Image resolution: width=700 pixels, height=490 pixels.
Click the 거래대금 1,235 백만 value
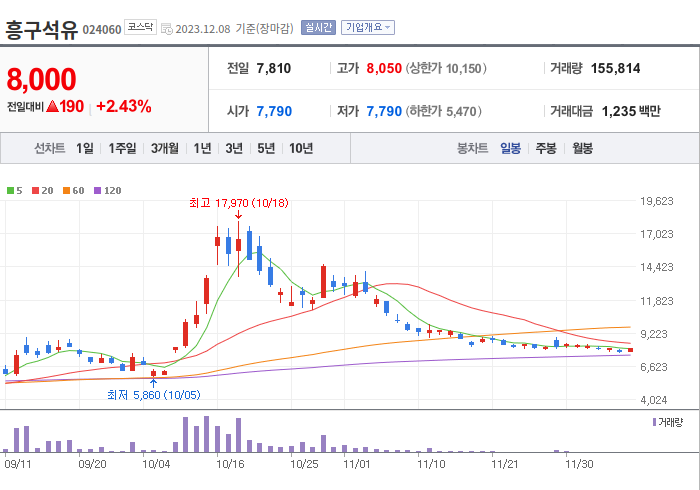point(631,111)
